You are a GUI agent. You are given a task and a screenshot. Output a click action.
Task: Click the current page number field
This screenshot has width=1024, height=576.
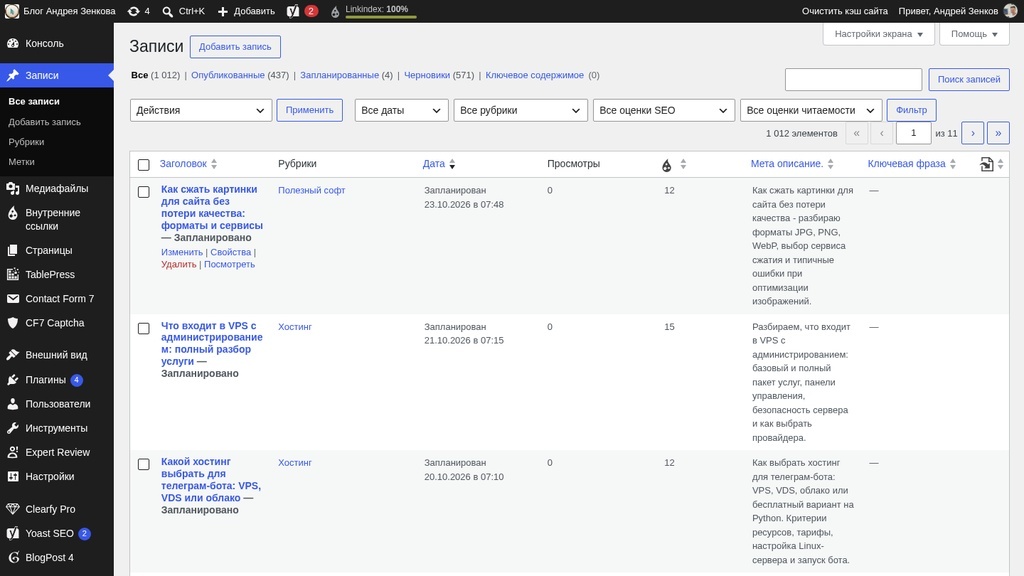click(x=914, y=133)
